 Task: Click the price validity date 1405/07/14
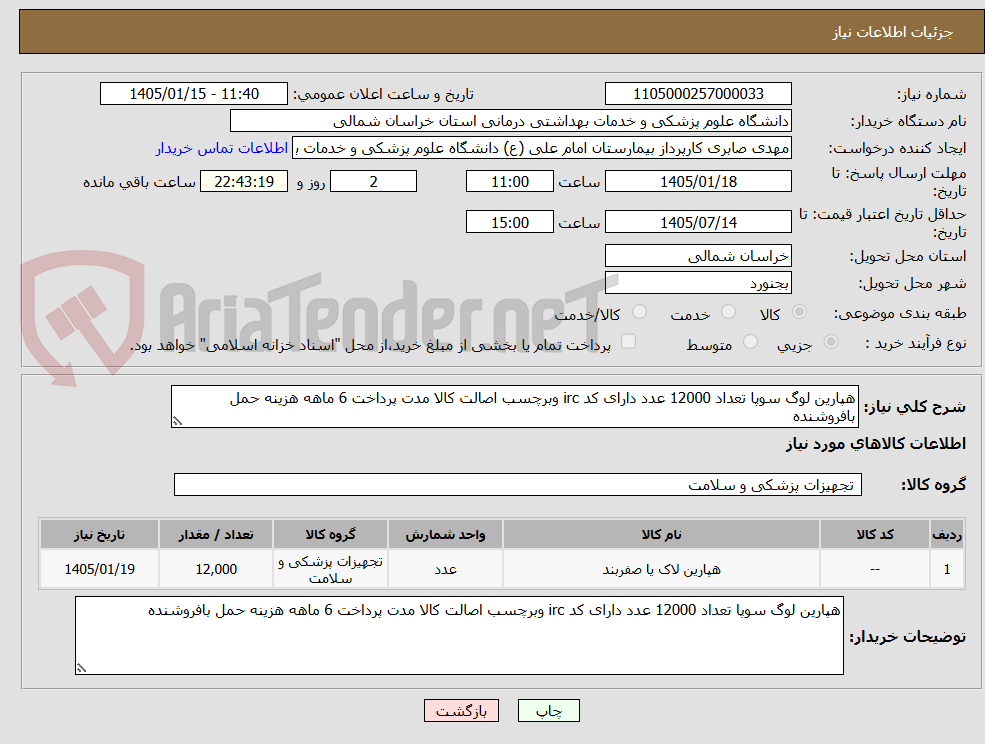[698, 222]
